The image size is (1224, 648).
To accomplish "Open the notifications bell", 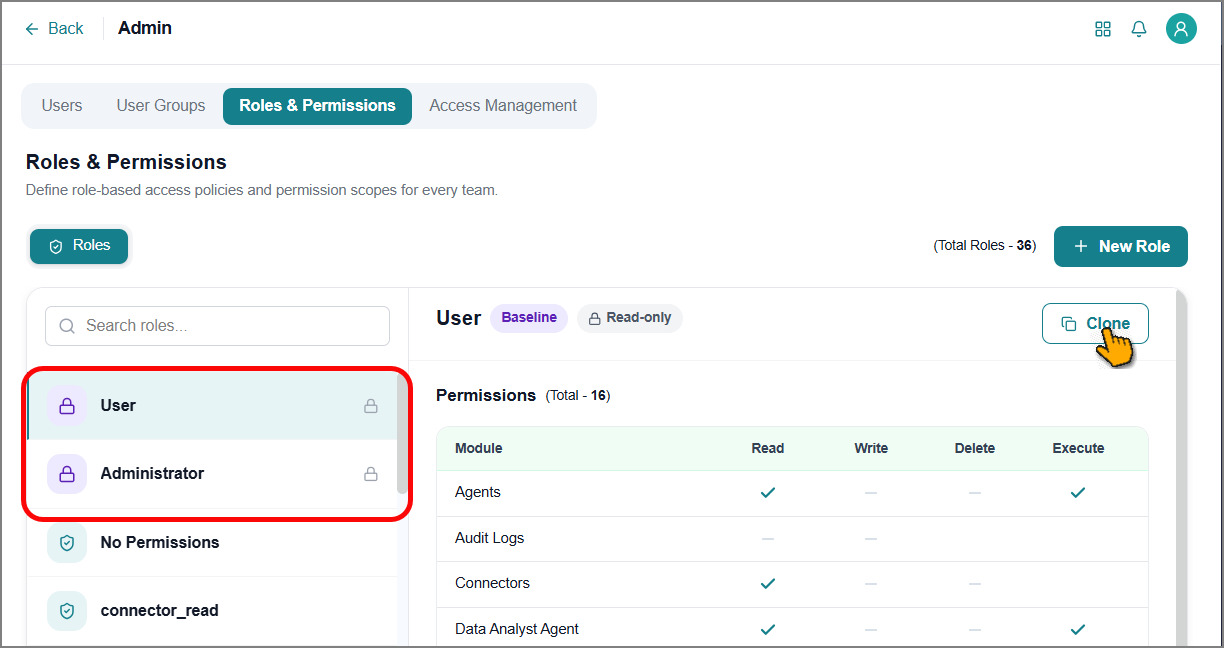I will (x=1139, y=29).
